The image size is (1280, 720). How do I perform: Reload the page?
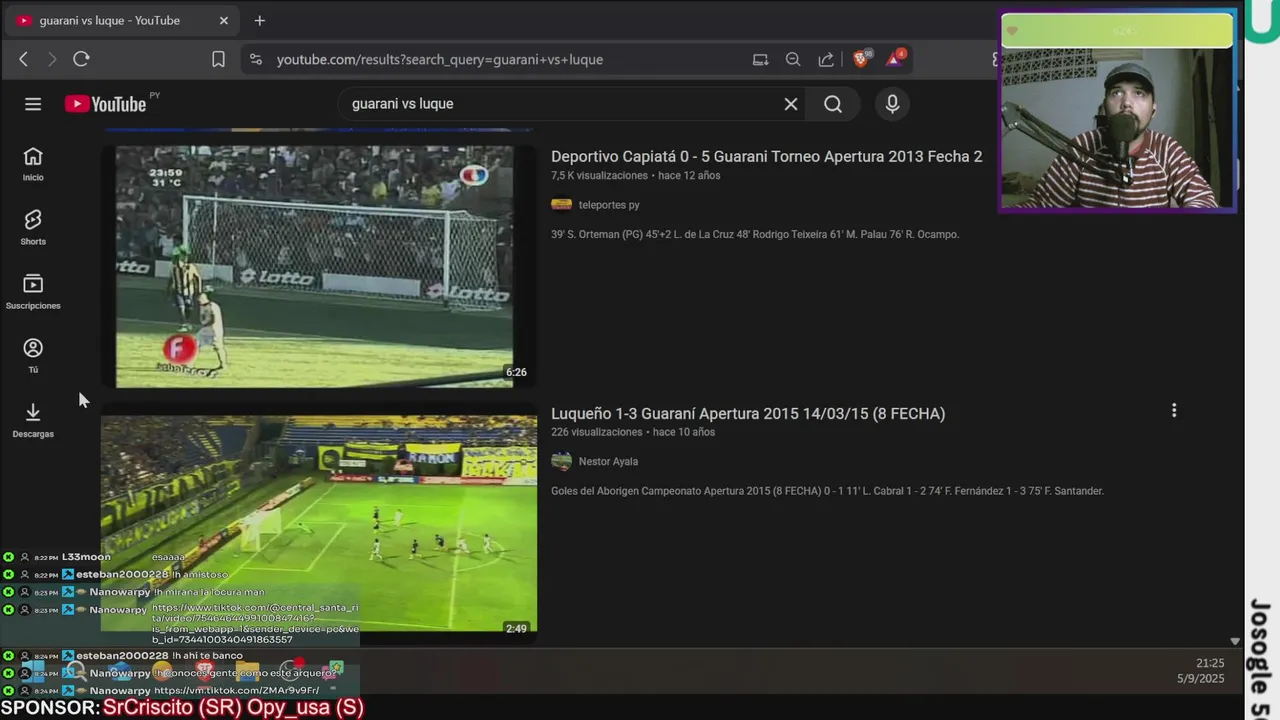[x=82, y=59]
